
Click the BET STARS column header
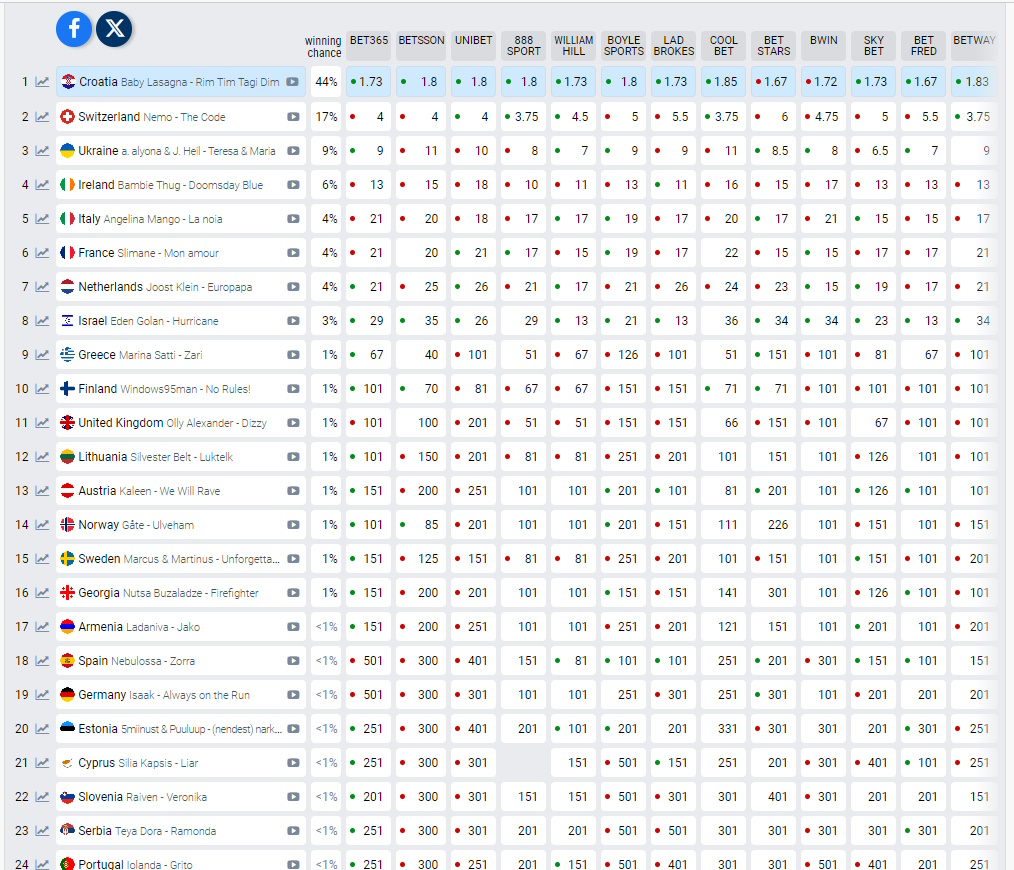[x=773, y=45]
